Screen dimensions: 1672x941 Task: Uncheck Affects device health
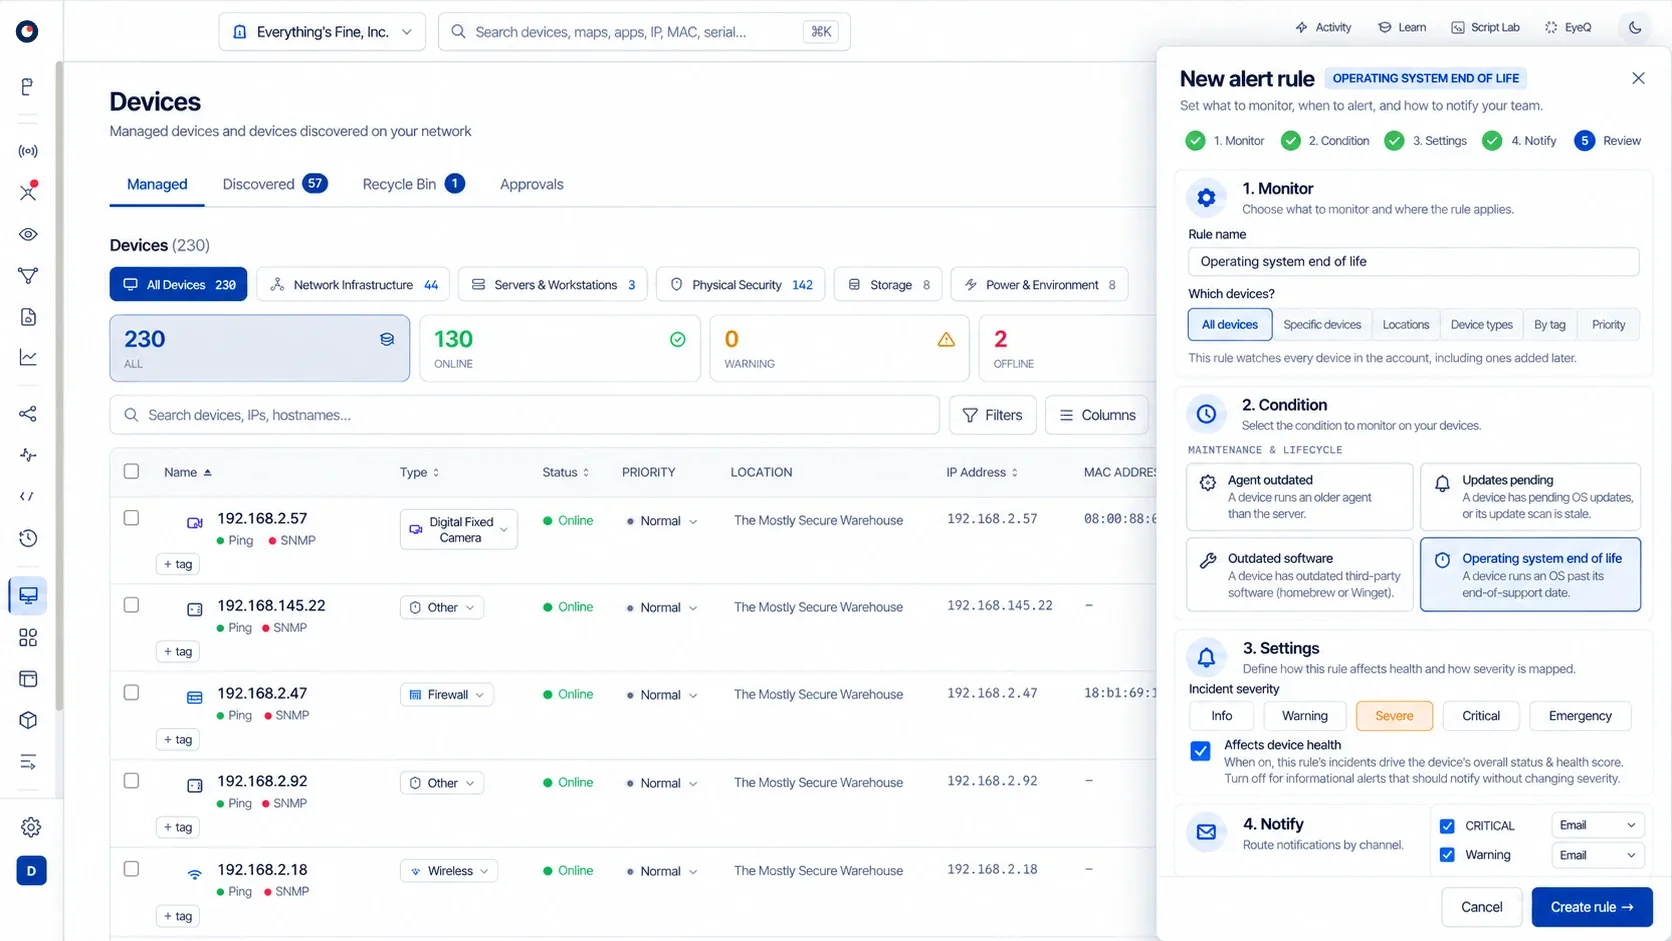coord(1200,751)
